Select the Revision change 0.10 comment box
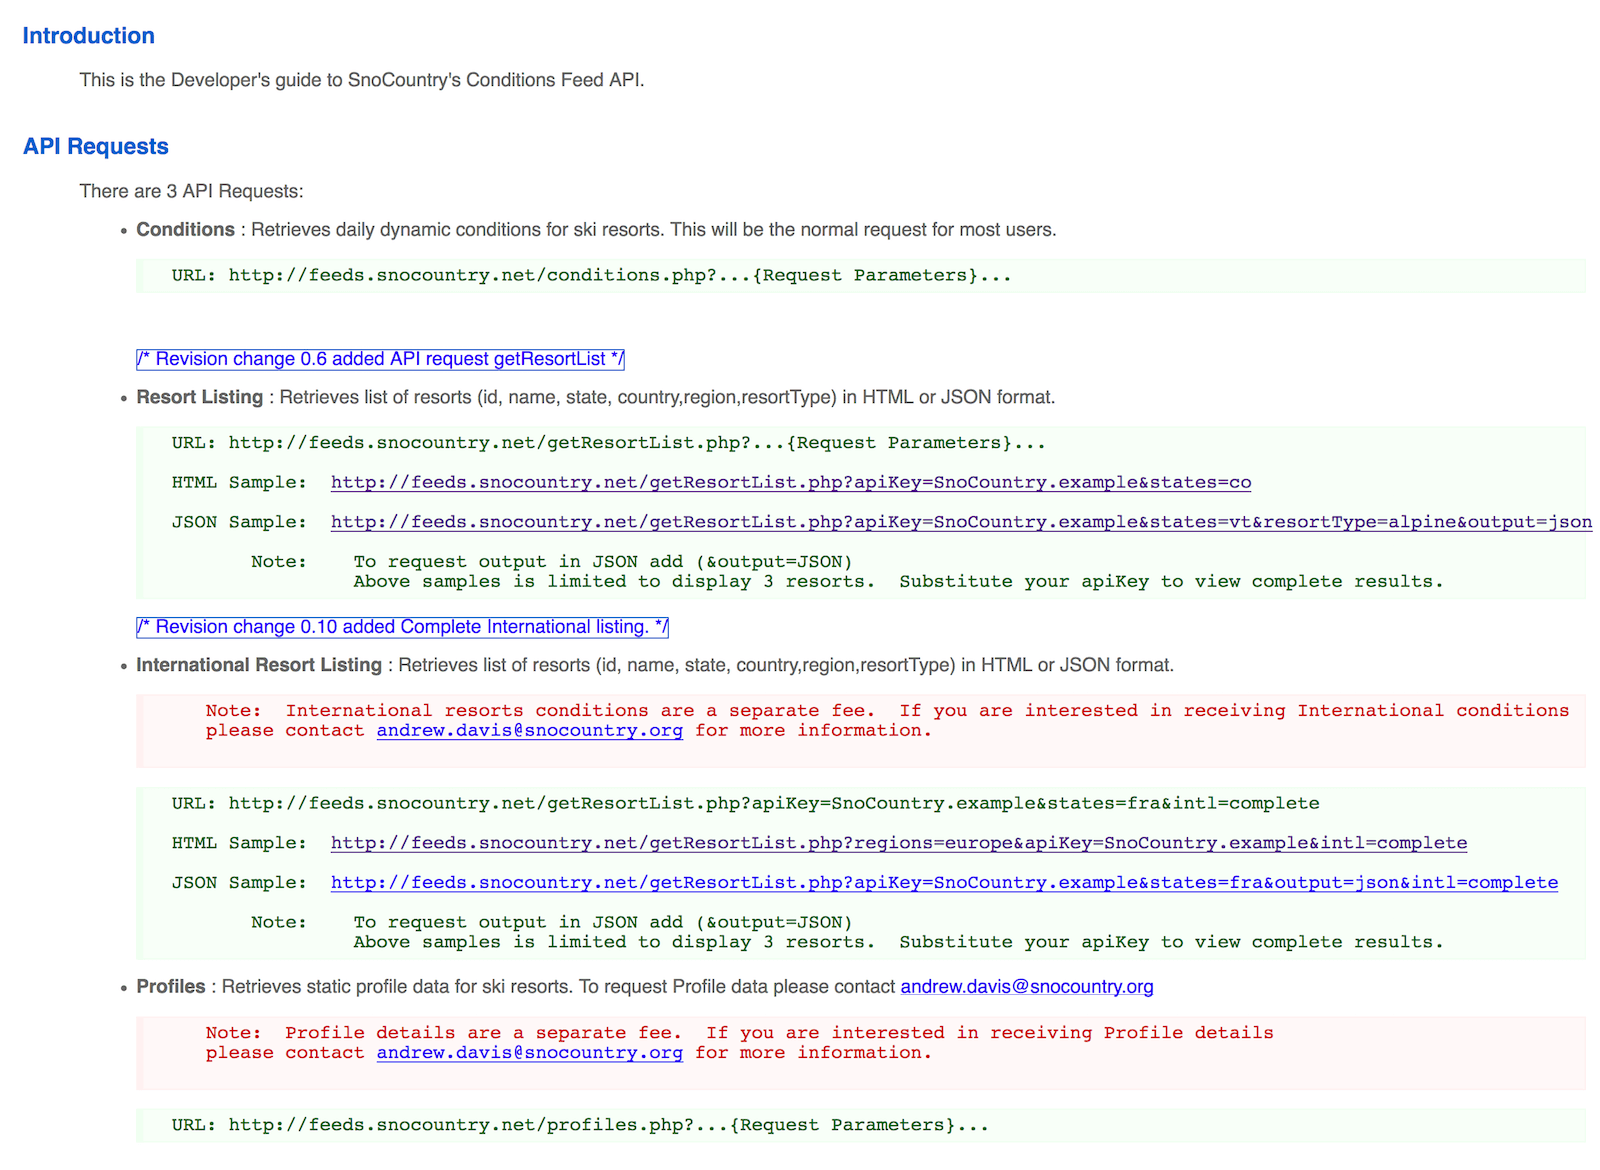The image size is (1600, 1170). coord(402,627)
